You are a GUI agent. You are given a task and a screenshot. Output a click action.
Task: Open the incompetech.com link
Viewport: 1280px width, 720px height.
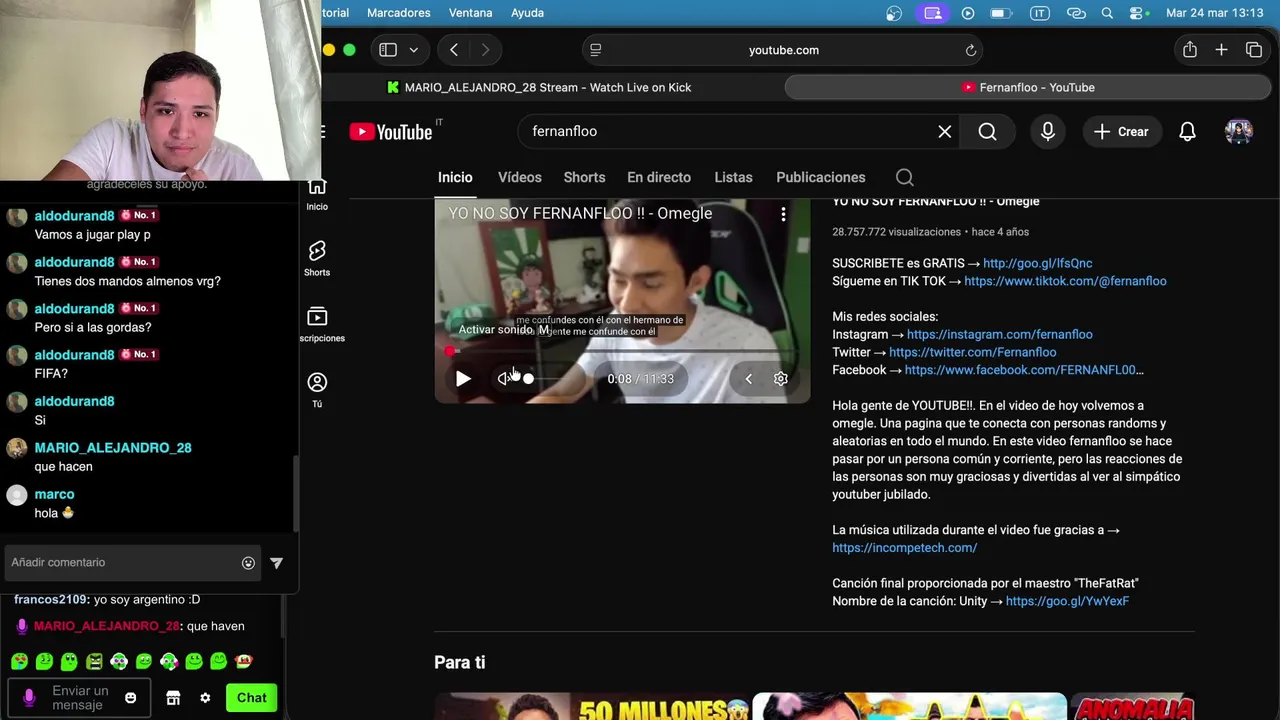(x=904, y=548)
